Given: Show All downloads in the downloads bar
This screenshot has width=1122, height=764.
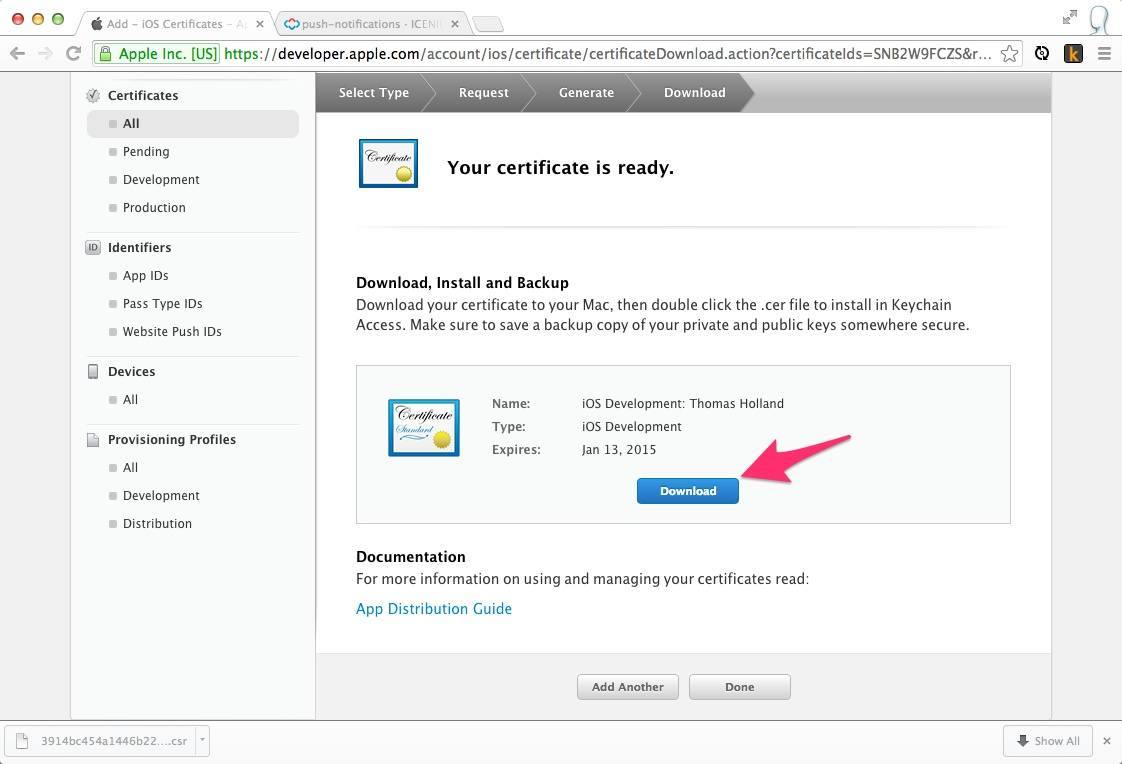Looking at the screenshot, I should (x=1047, y=741).
